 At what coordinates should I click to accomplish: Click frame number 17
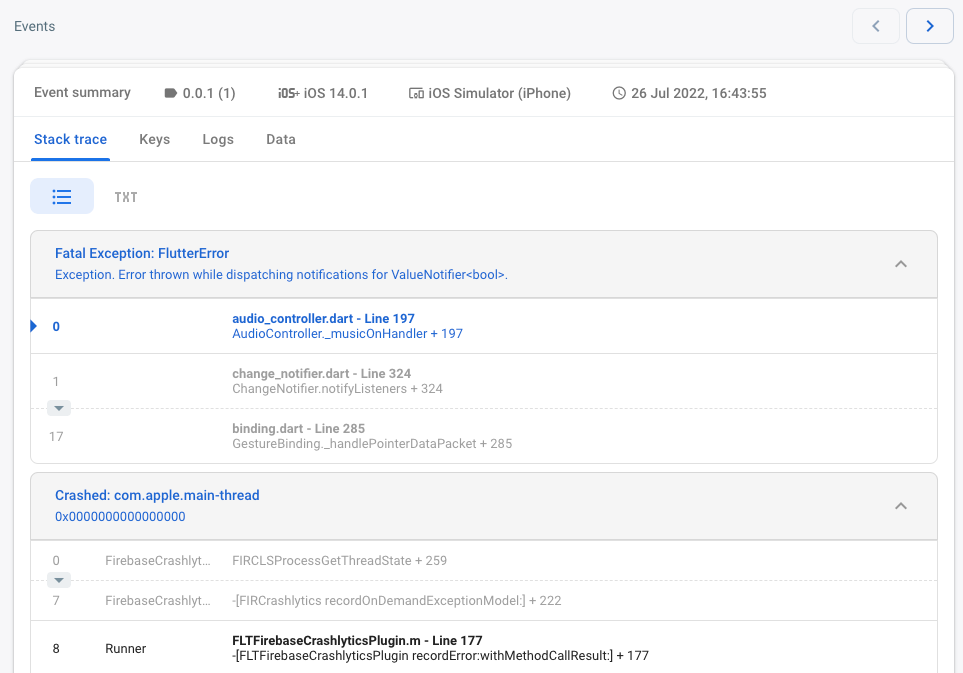(56, 437)
